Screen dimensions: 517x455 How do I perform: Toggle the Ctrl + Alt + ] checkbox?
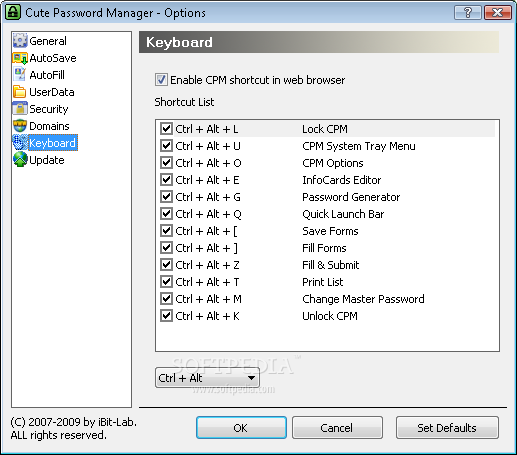pos(166,248)
